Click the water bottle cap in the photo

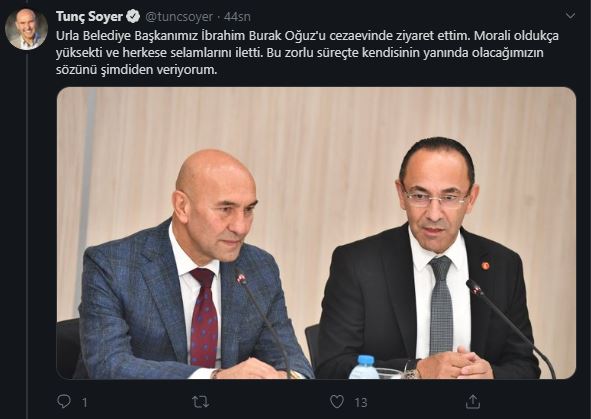click(x=365, y=360)
